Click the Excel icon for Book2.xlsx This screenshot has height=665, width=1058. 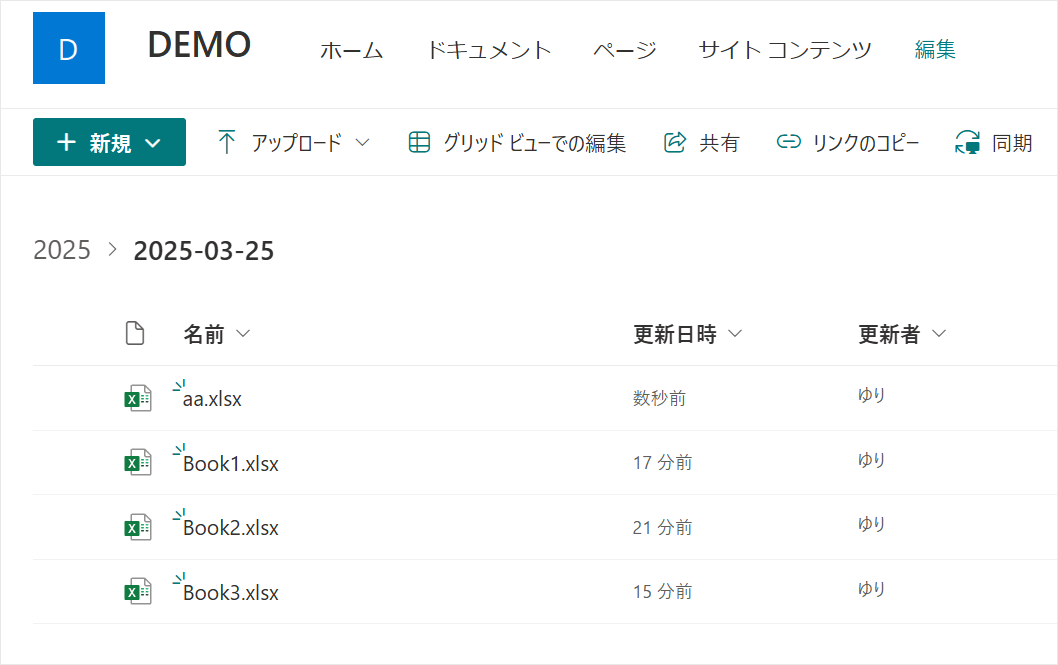point(137,528)
